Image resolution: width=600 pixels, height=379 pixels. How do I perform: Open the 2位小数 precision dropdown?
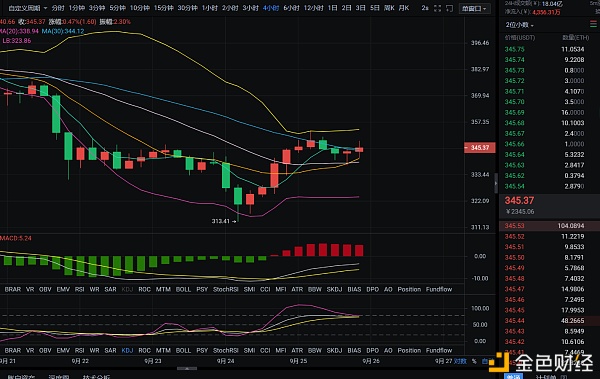(520, 25)
